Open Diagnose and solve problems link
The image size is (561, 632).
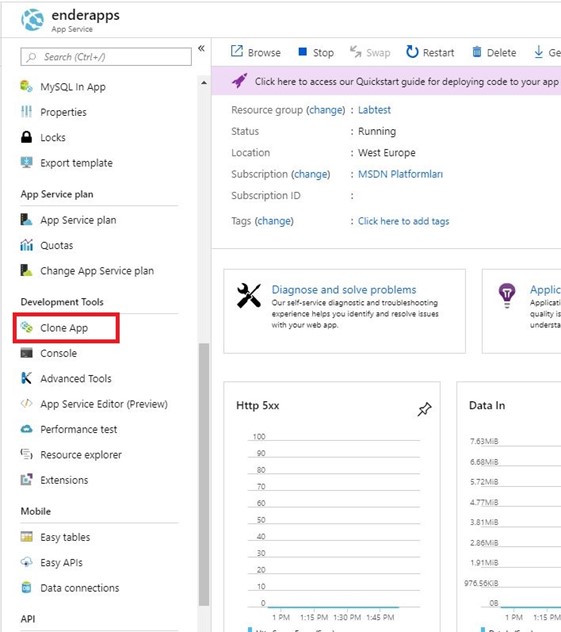pos(344,289)
